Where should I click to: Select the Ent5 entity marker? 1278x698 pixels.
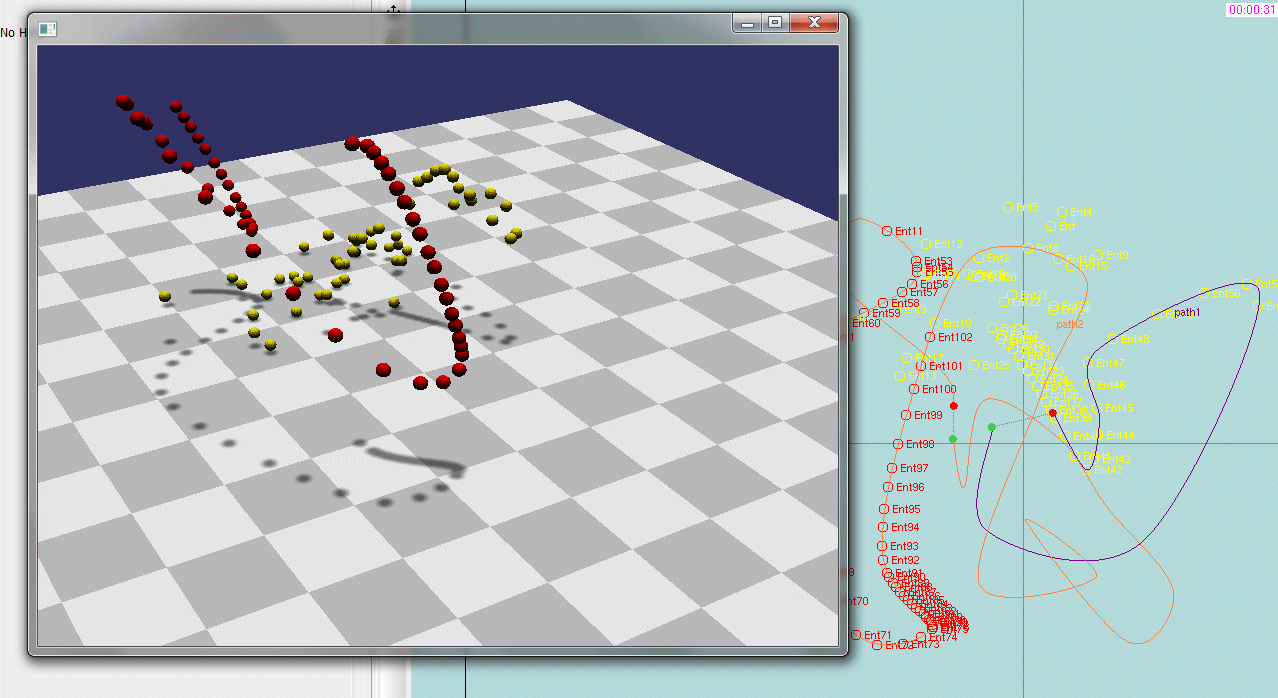coord(1008,207)
